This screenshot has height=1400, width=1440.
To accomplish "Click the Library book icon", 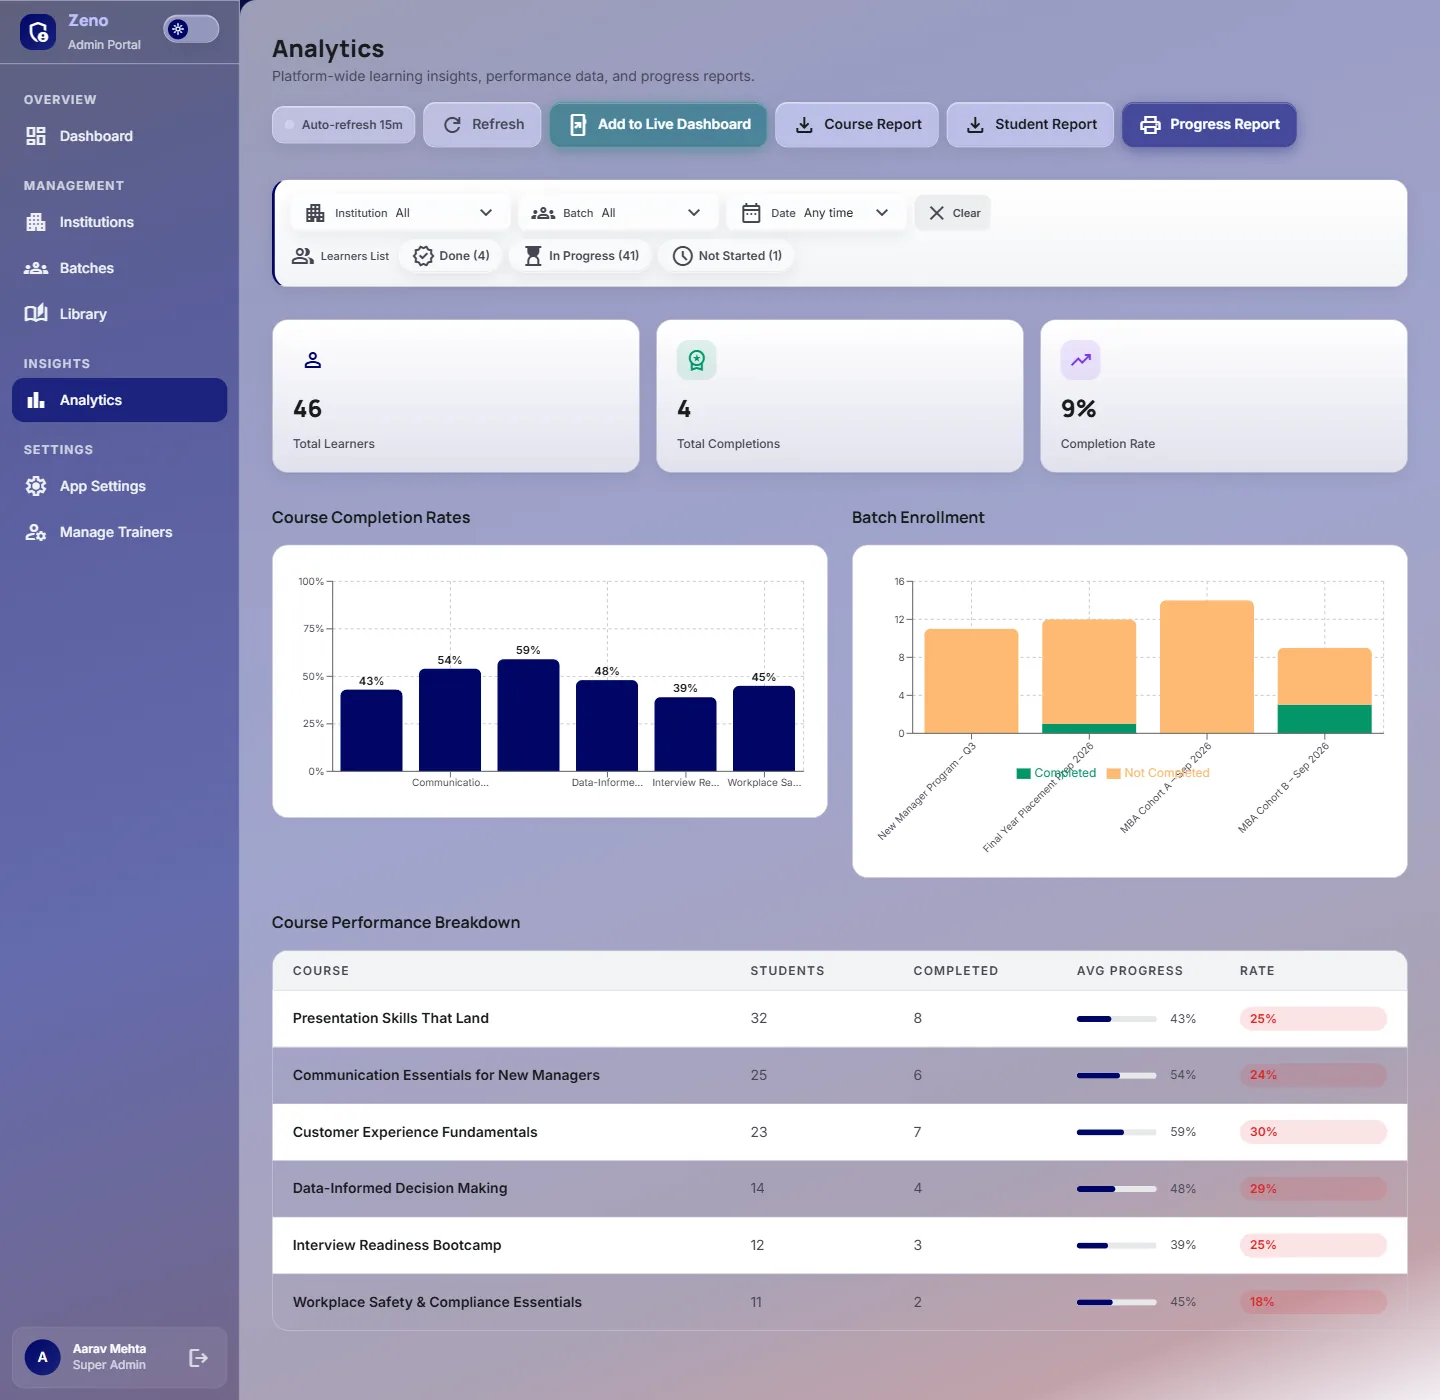I will (x=36, y=314).
